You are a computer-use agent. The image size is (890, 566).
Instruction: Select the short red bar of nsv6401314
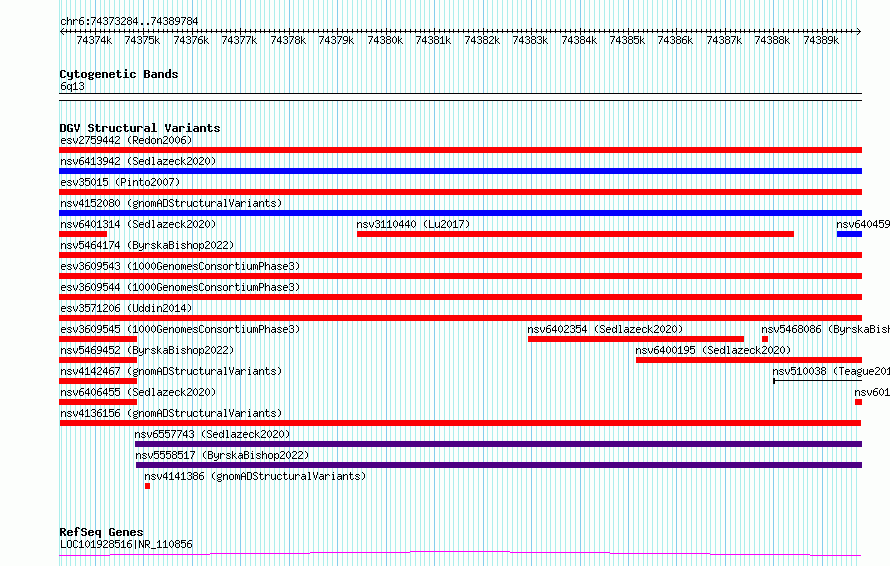(83, 234)
